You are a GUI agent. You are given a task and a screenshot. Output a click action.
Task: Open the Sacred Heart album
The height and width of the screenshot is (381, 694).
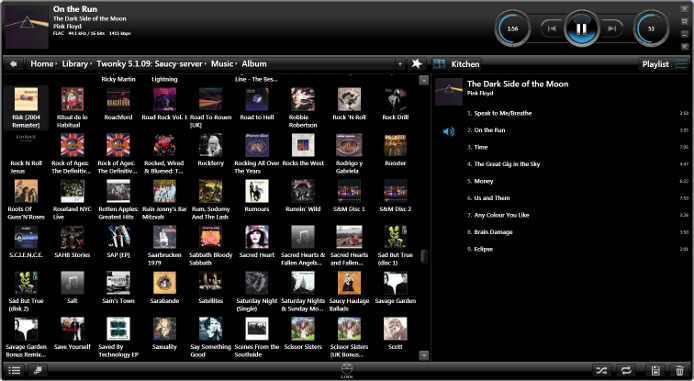pos(257,241)
